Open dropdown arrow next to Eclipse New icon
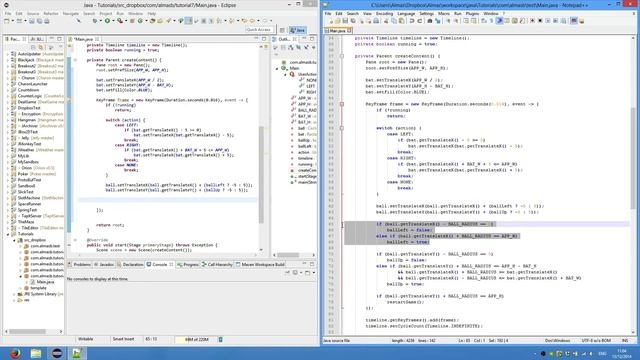 click(x=13, y=21)
